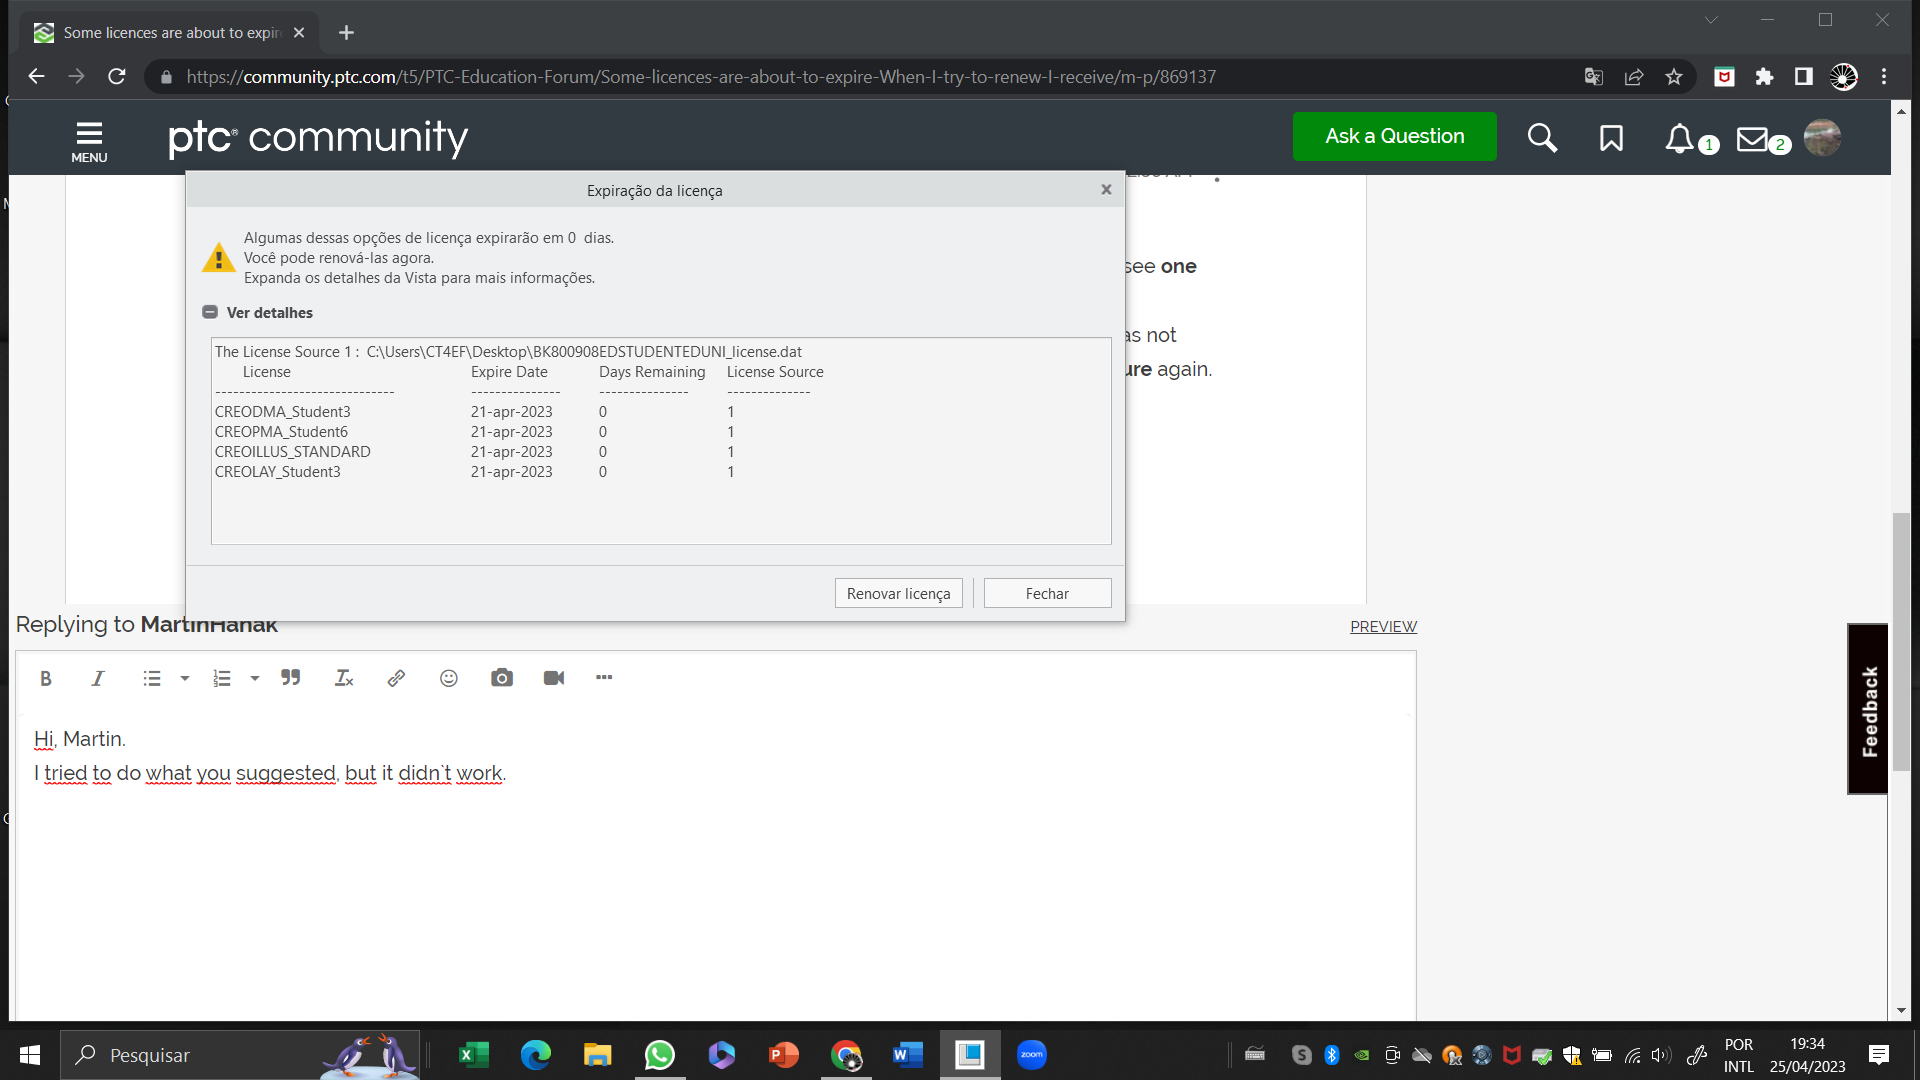Insert a hyperlink in the reply editor

pyautogui.click(x=396, y=678)
